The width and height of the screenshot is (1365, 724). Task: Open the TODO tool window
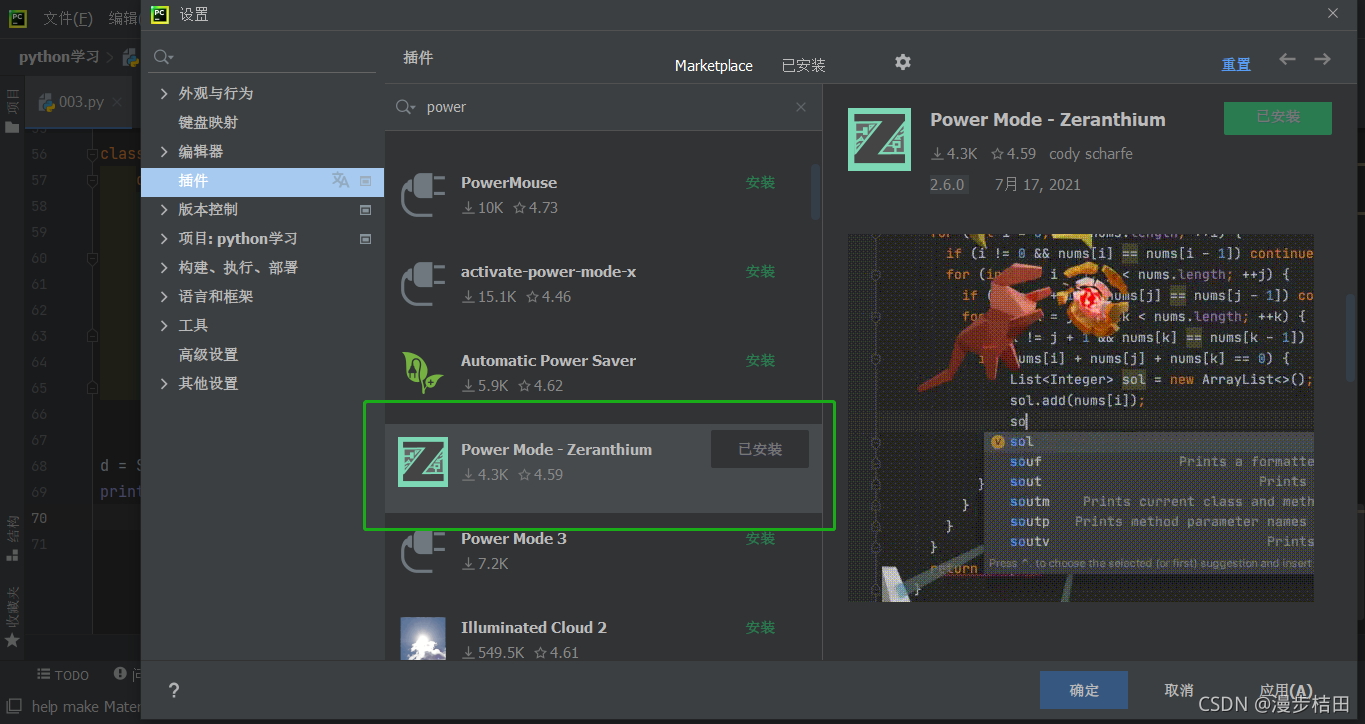(62, 674)
